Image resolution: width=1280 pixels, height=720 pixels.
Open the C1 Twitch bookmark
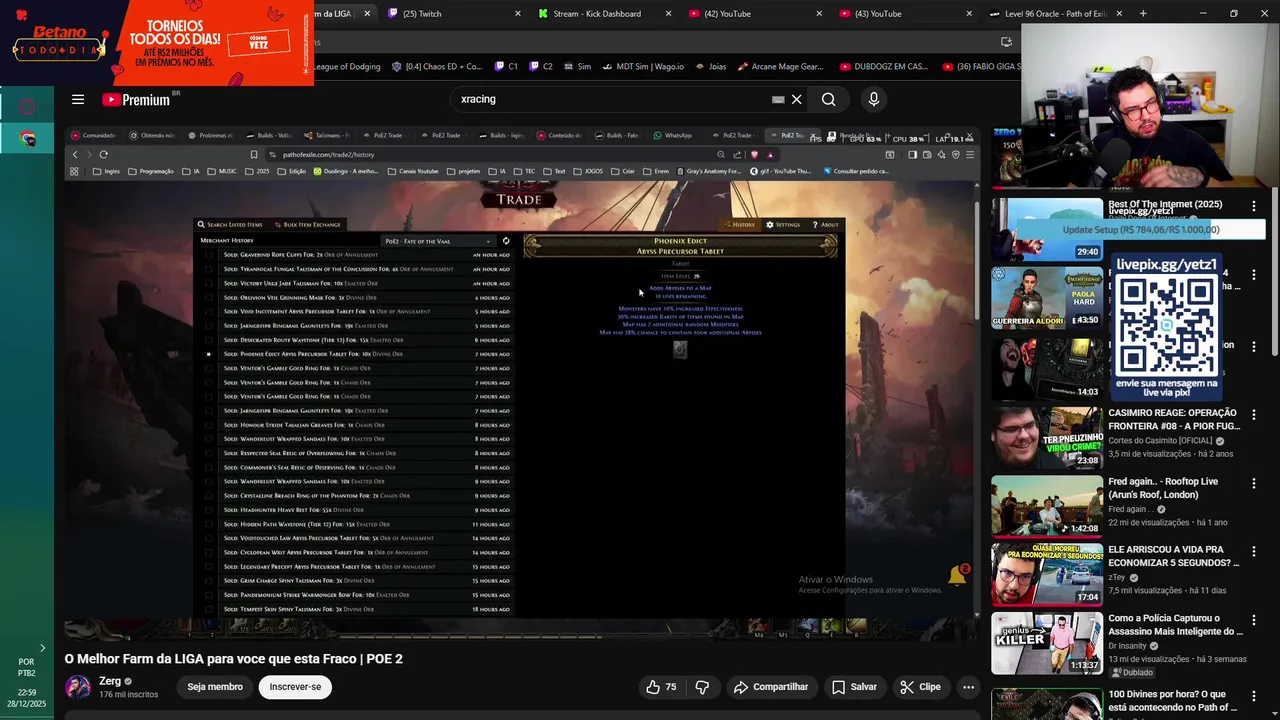tap(507, 67)
